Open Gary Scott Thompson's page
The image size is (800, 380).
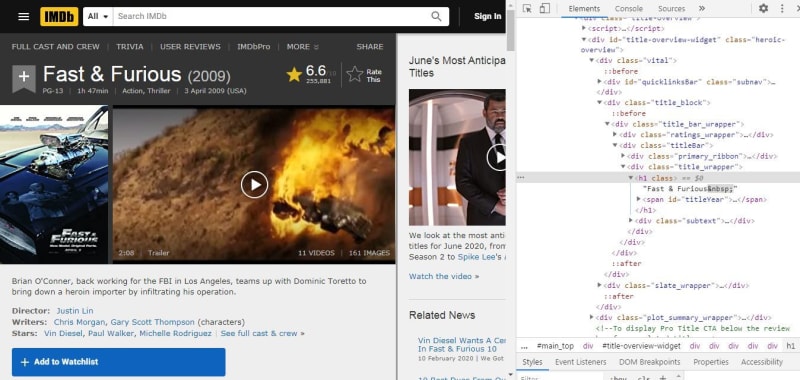coord(152,322)
